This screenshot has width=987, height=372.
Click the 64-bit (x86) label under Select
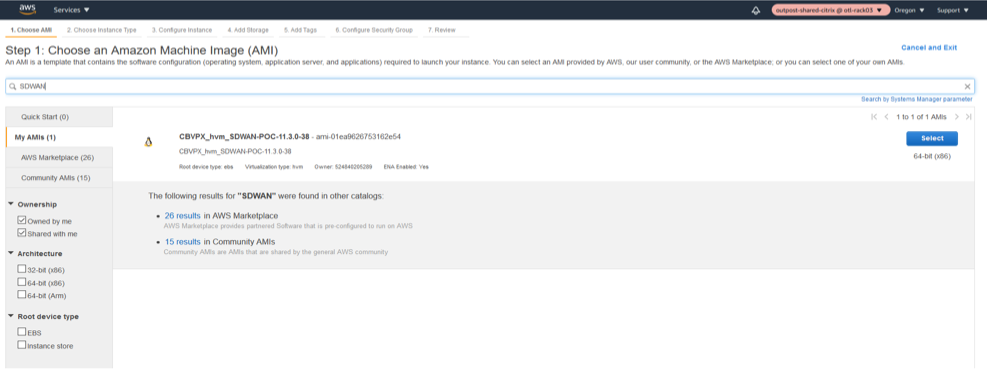[x=932, y=156]
